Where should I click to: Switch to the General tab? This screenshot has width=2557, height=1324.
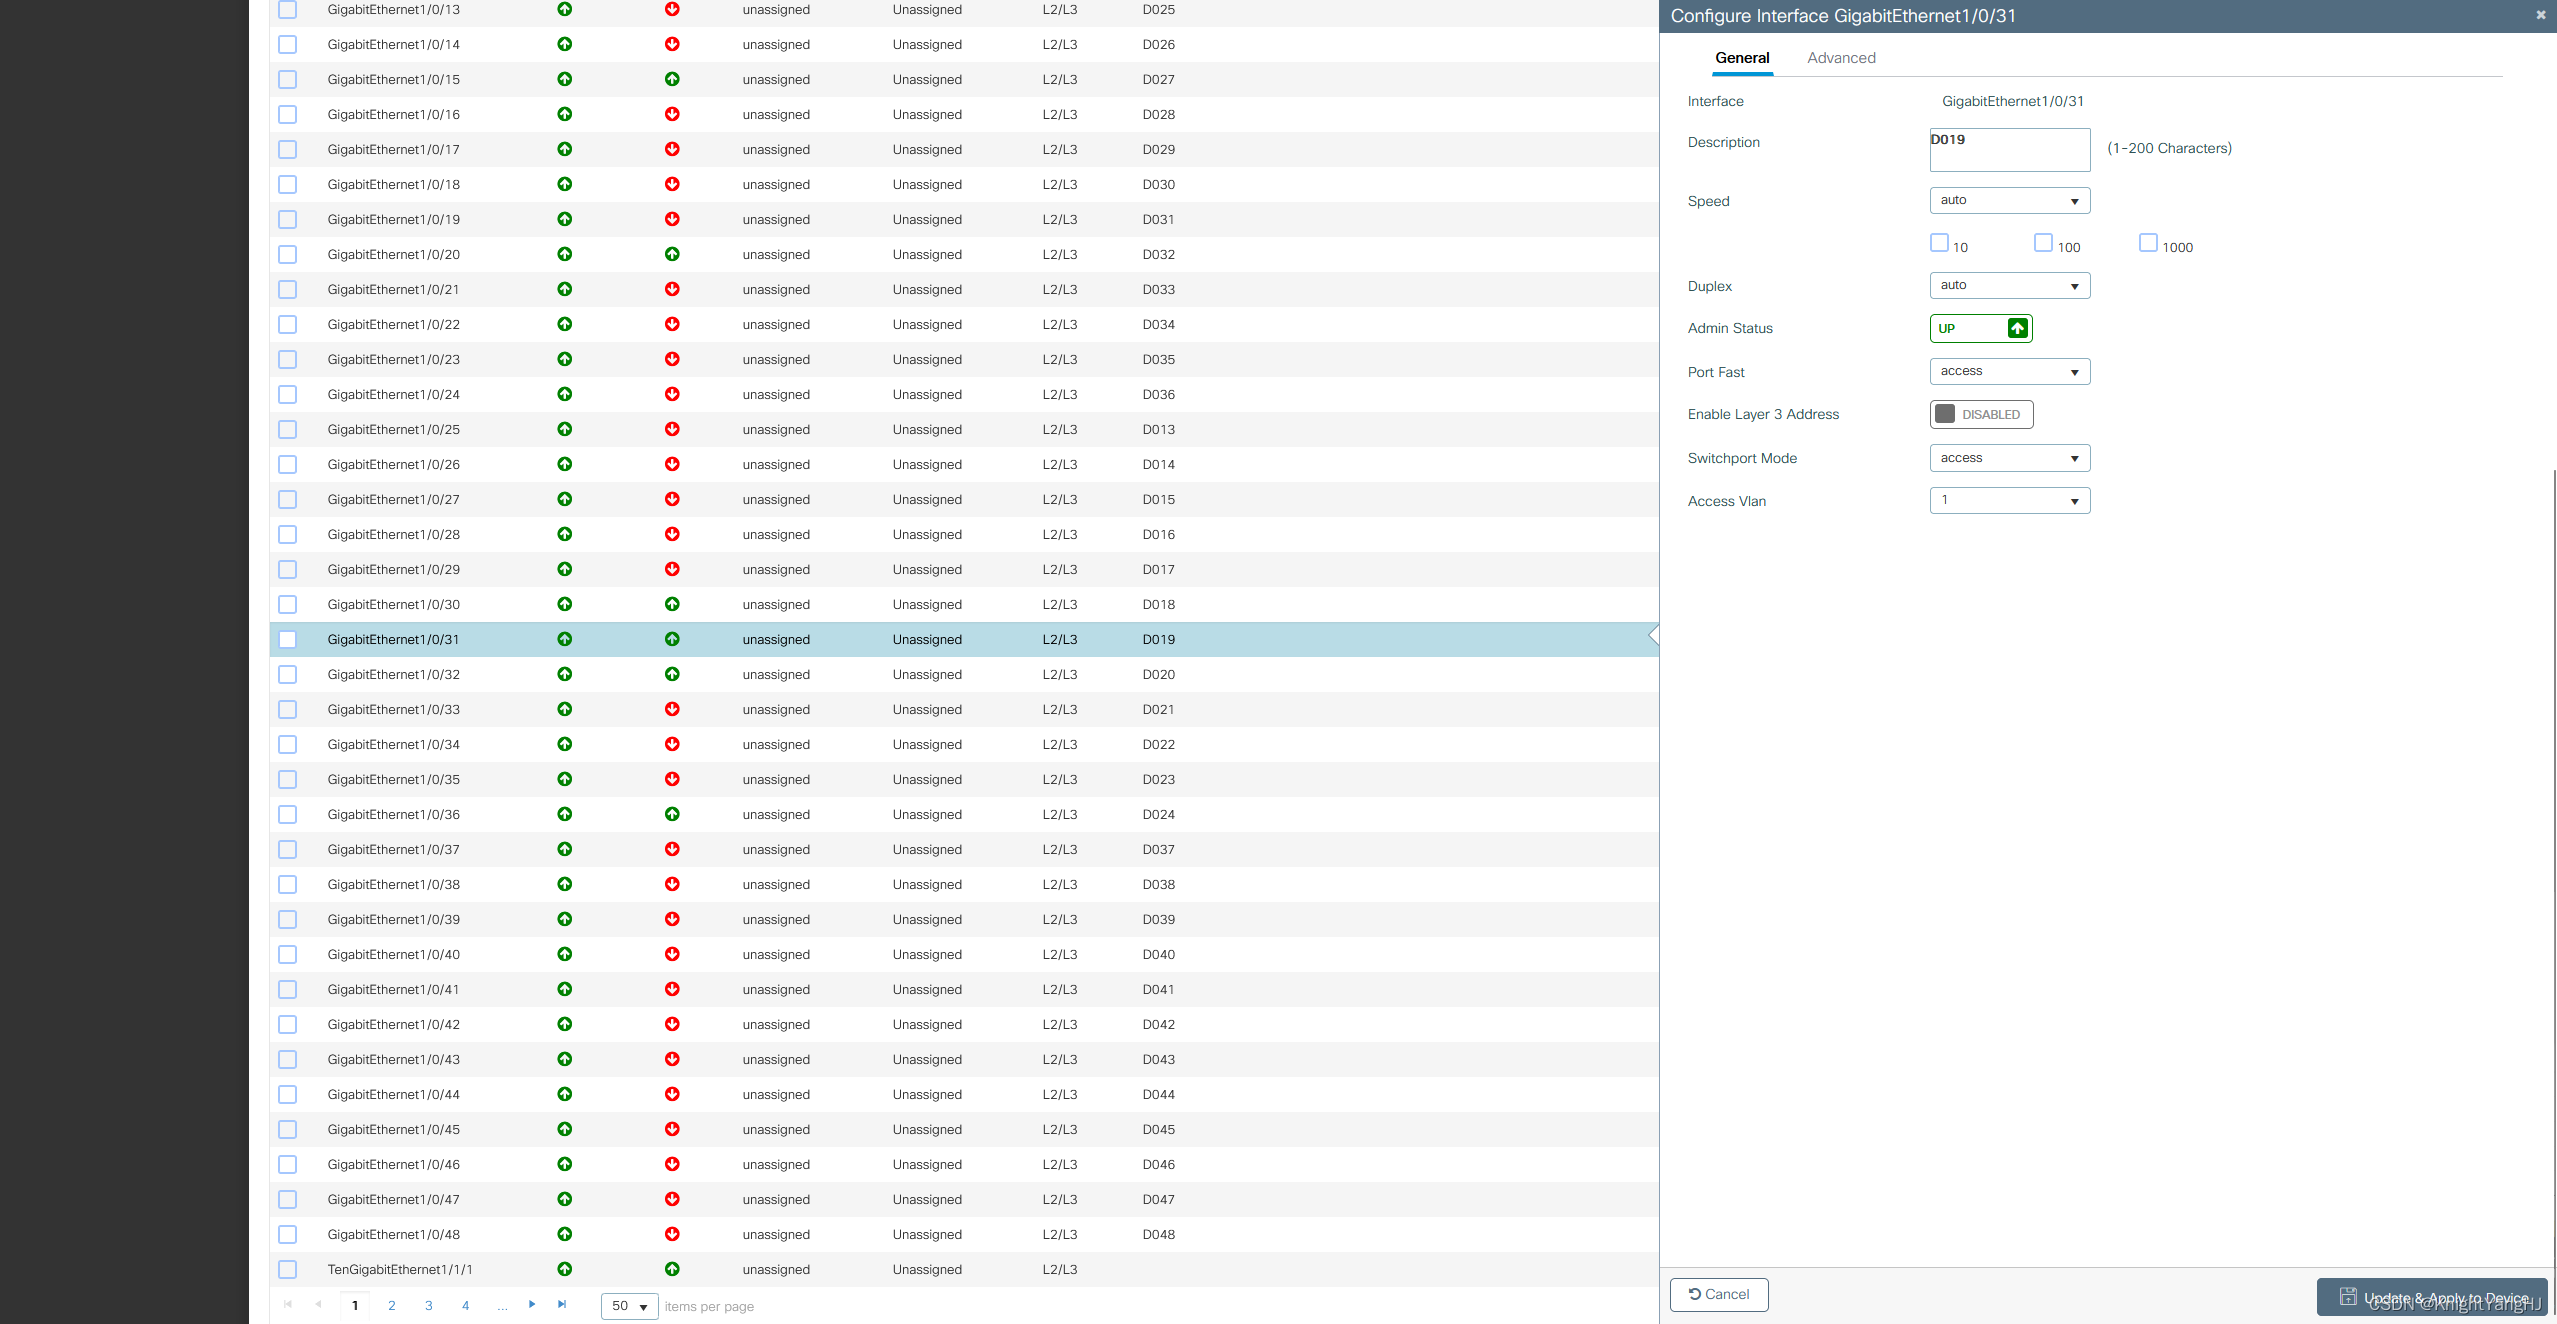pyautogui.click(x=1742, y=58)
